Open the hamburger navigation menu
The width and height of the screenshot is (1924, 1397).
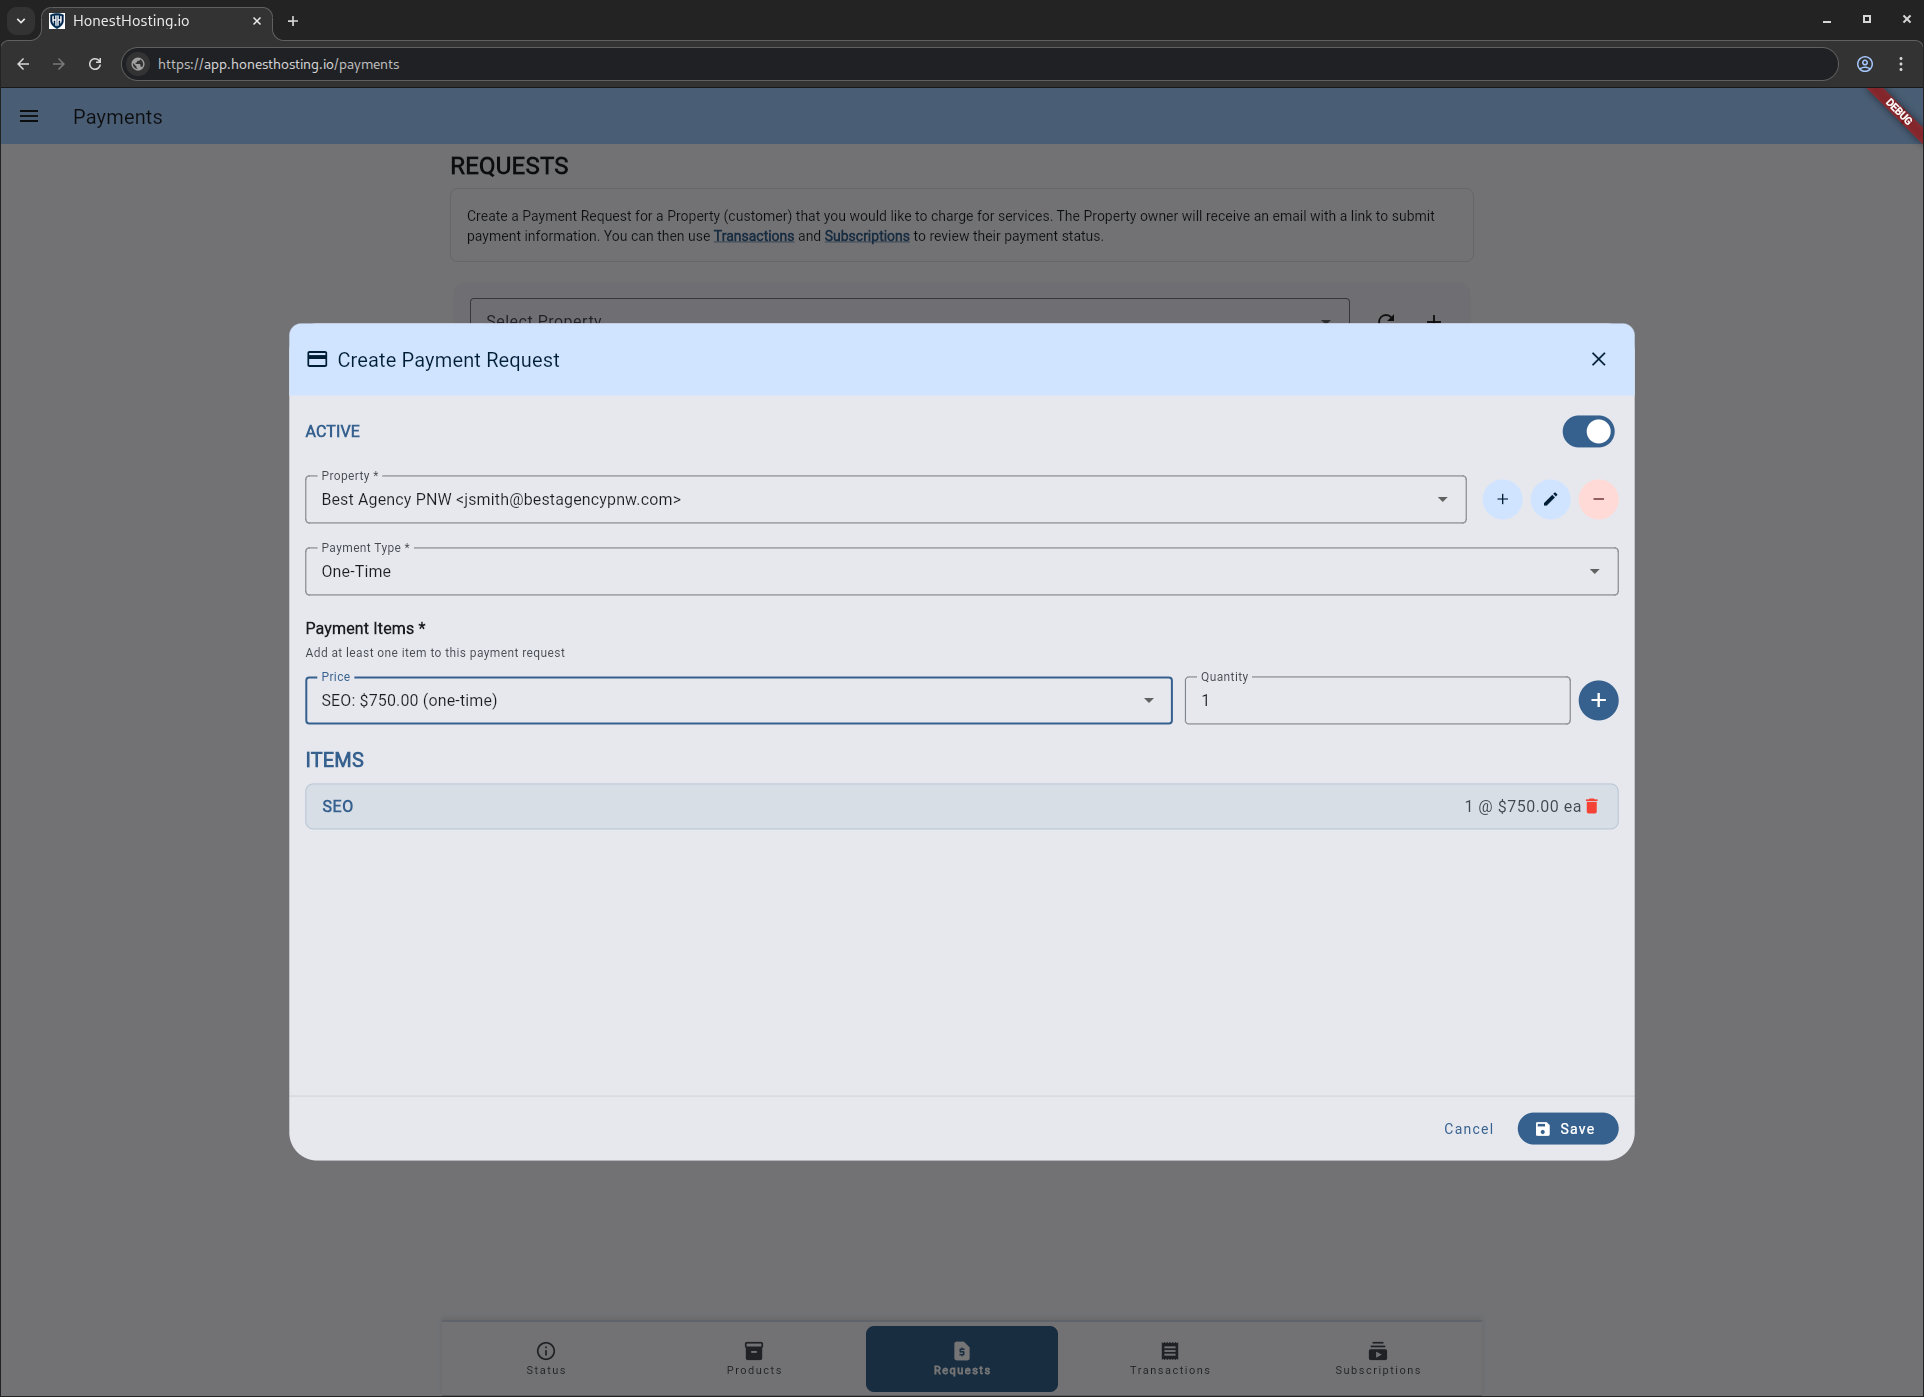pyautogui.click(x=29, y=116)
